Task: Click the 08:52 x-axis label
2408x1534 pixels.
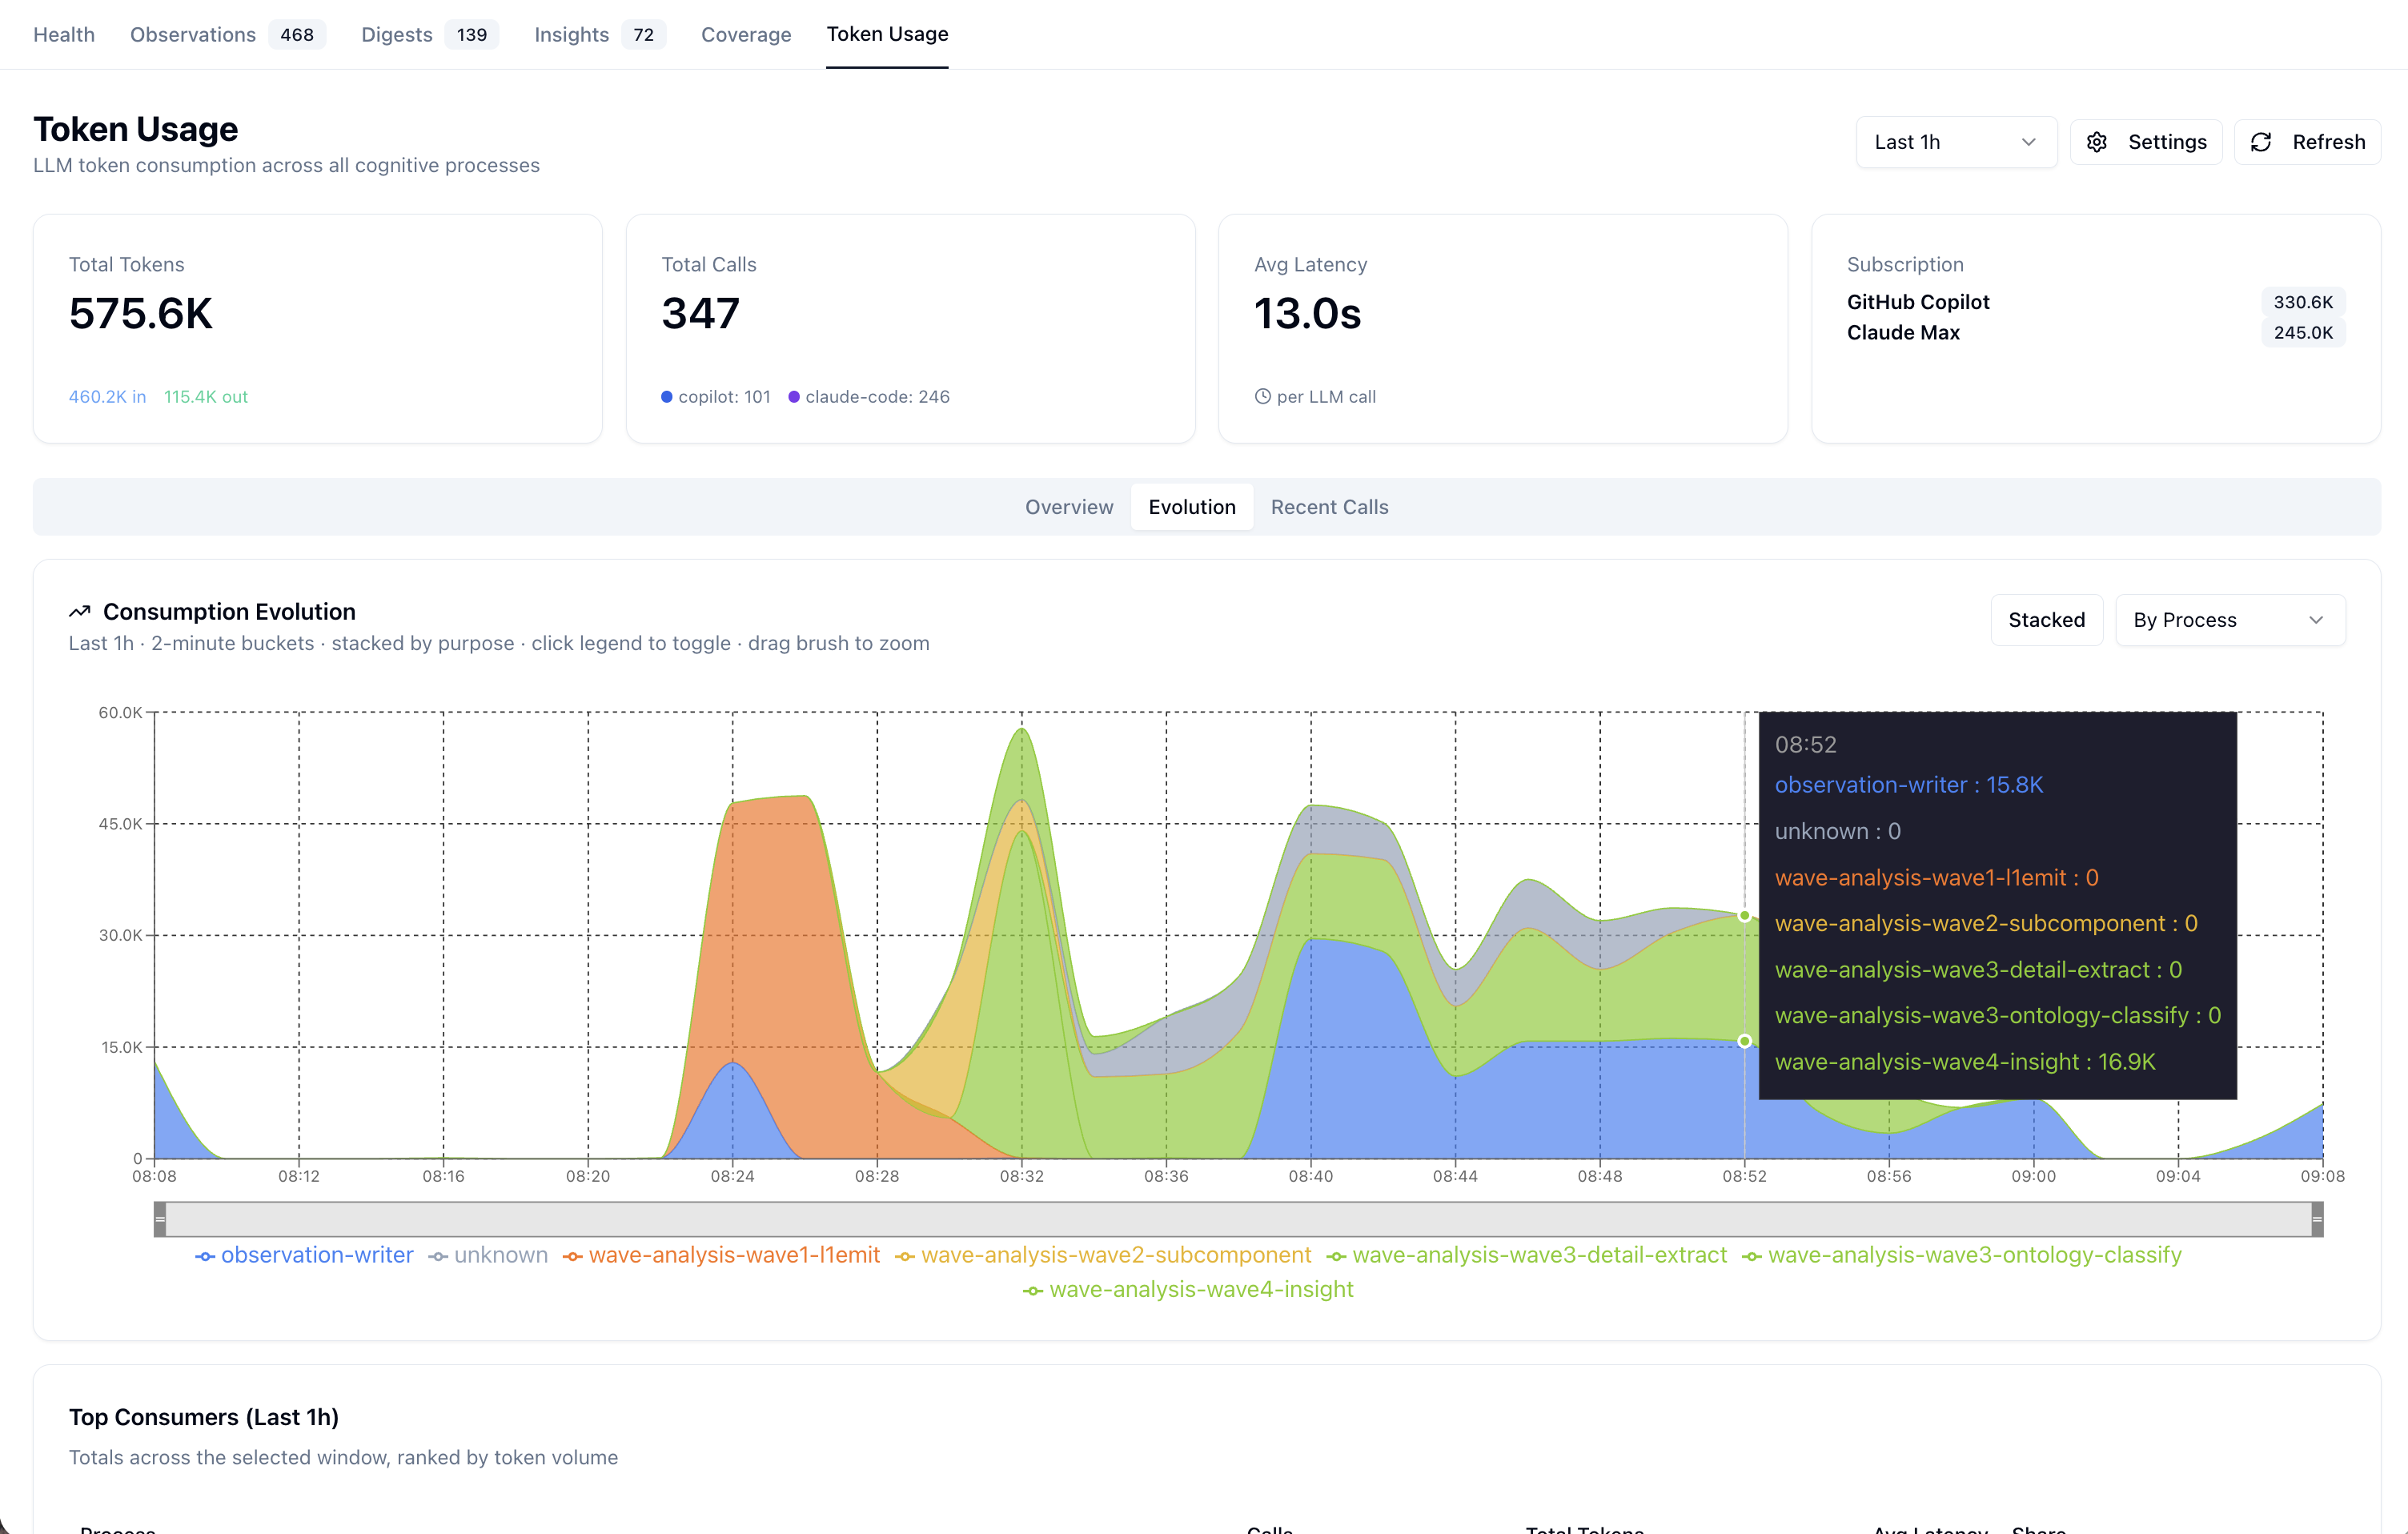Action: (1744, 1176)
